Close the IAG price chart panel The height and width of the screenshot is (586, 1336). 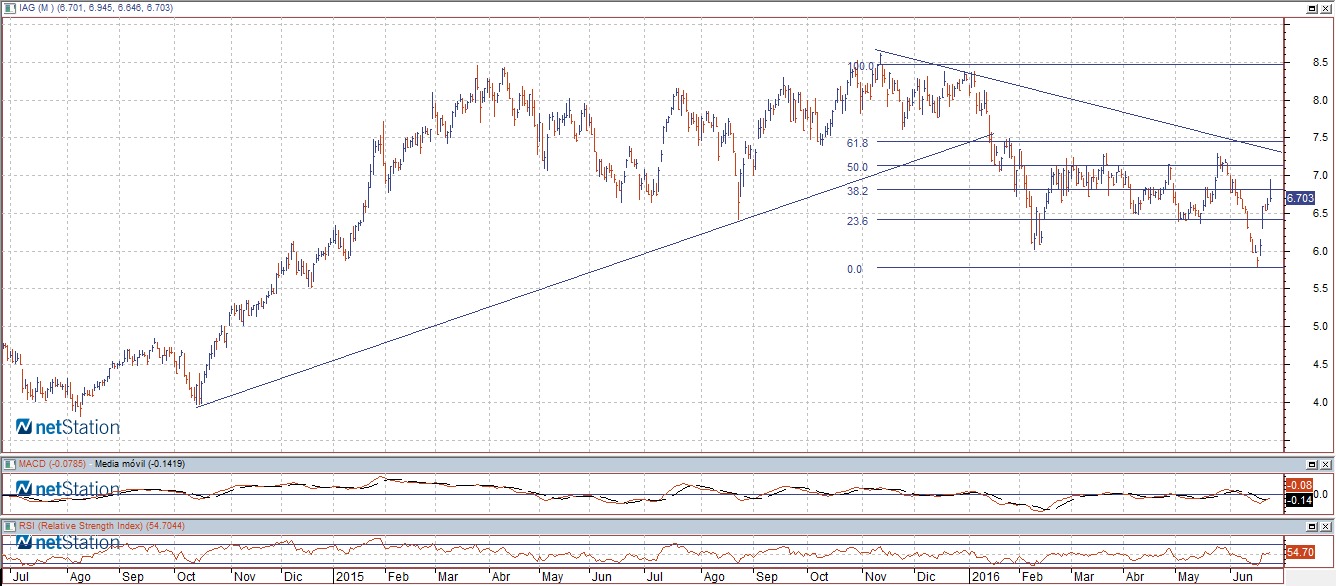tap(1325, 8)
